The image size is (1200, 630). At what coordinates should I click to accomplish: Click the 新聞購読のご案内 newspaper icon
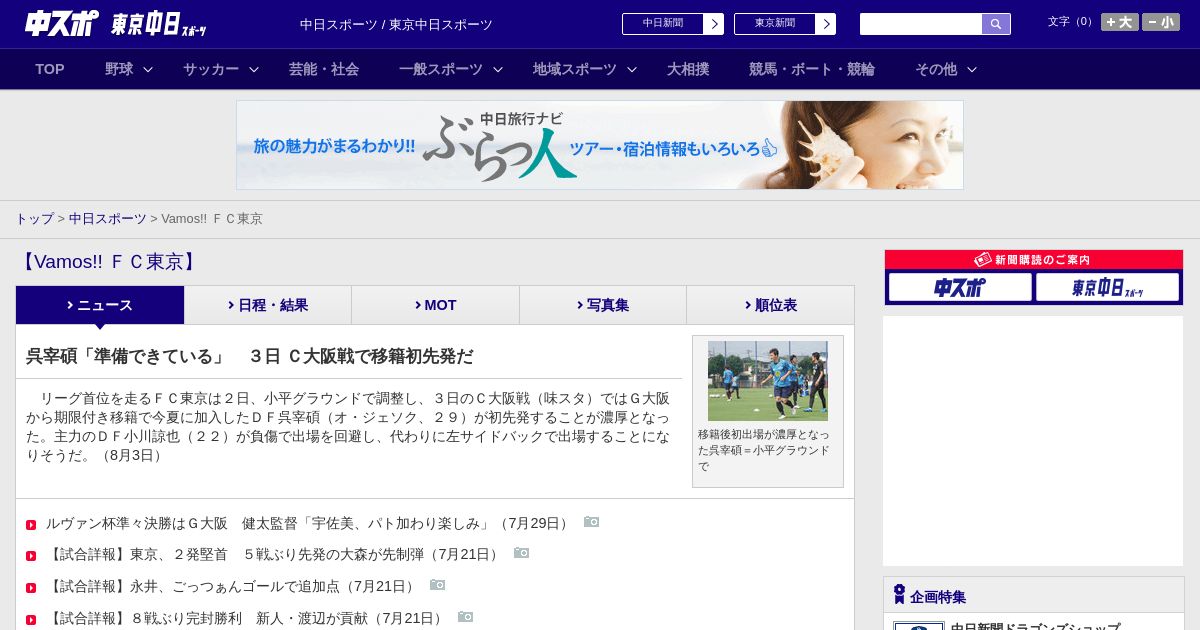pos(983,259)
